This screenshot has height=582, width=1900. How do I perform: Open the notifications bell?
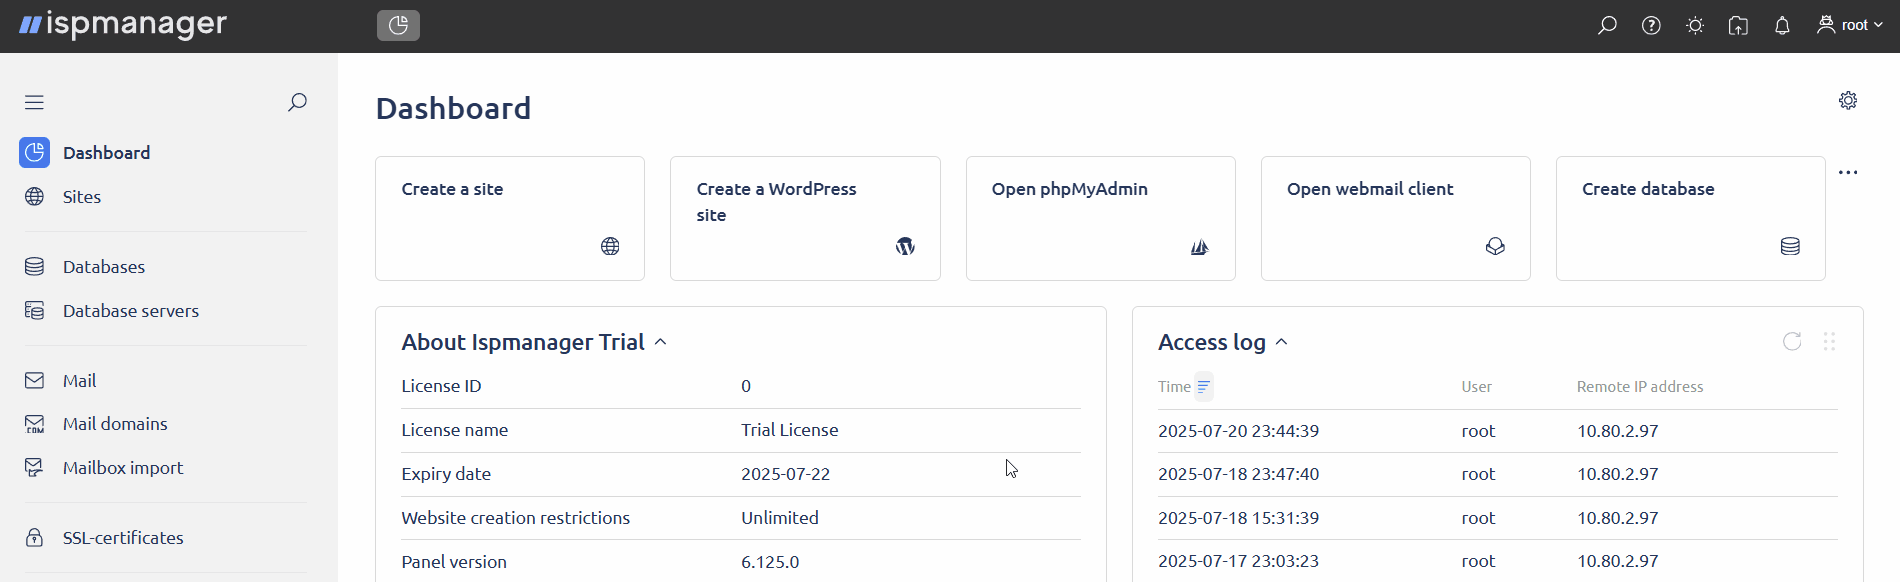(1782, 25)
